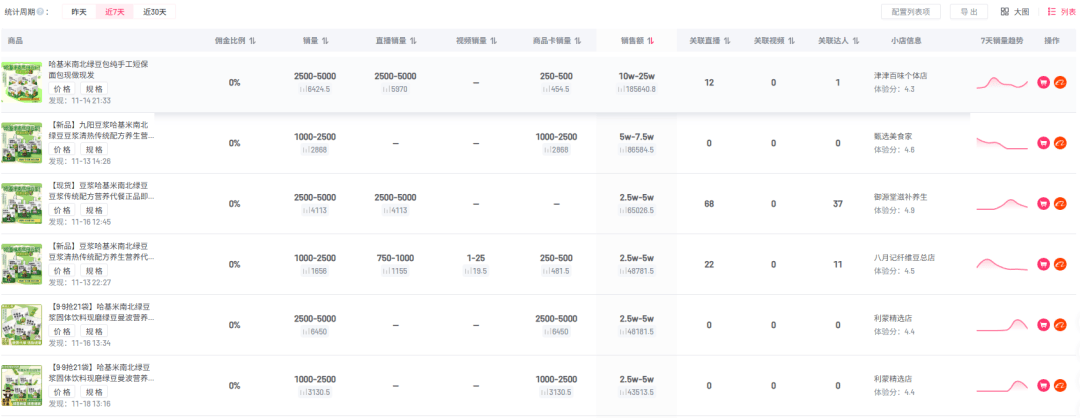Click the pink cart icon for 津津百味个体店 row

pyautogui.click(x=1044, y=82)
